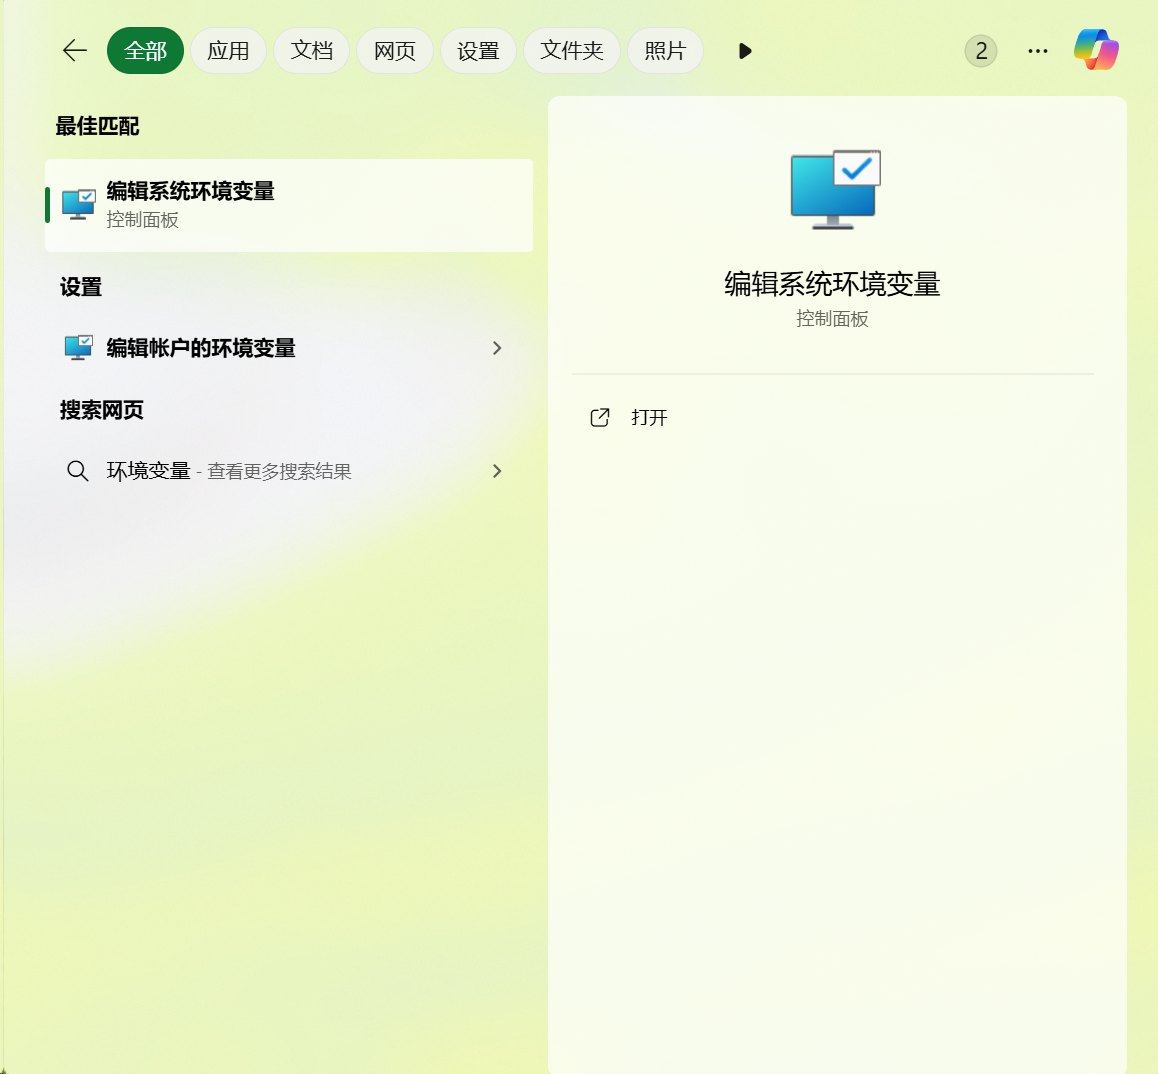This screenshot has width=1158, height=1074.
Task: Click the search magnifier icon beside 环境变量
Action: click(x=78, y=471)
